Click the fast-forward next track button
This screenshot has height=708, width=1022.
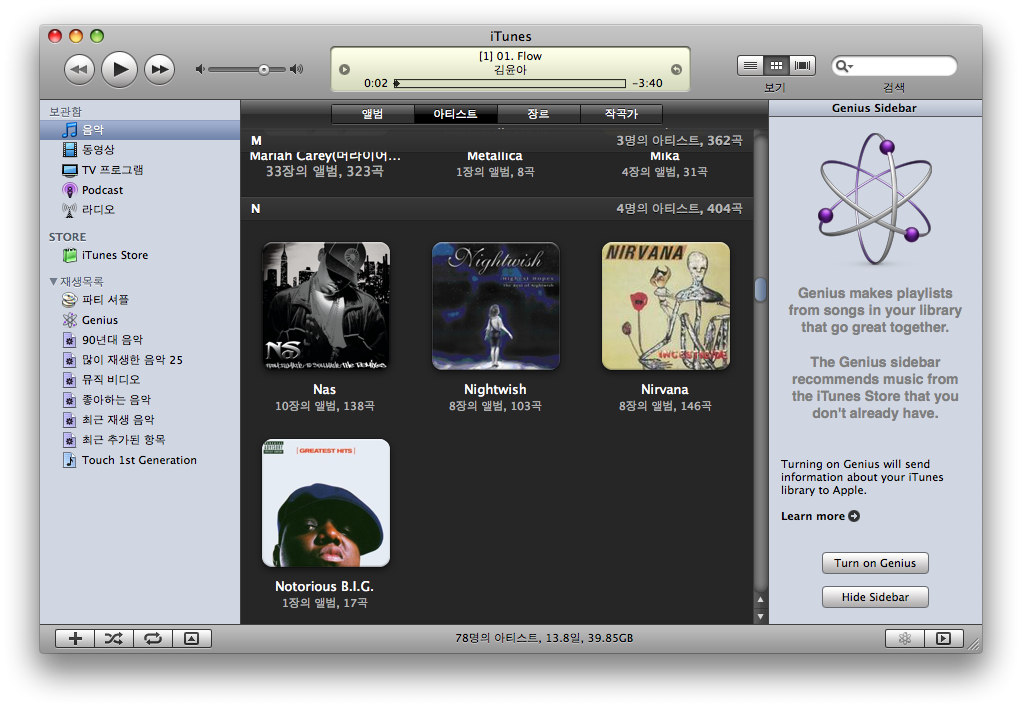coord(160,69)
